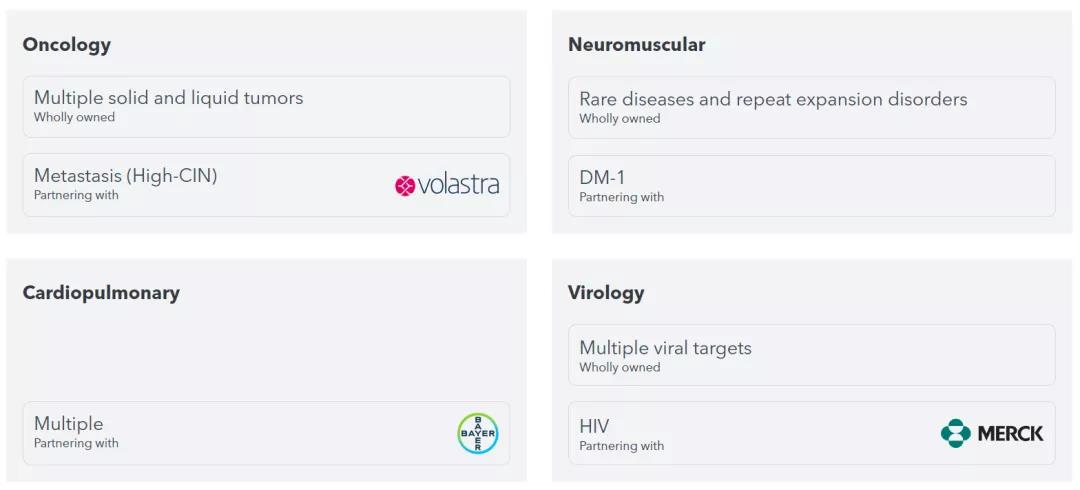The height and width of the screenshot is (490, 1080).
Task: Click the Neuromuscular section heading
Action: (x=636, y=45)
